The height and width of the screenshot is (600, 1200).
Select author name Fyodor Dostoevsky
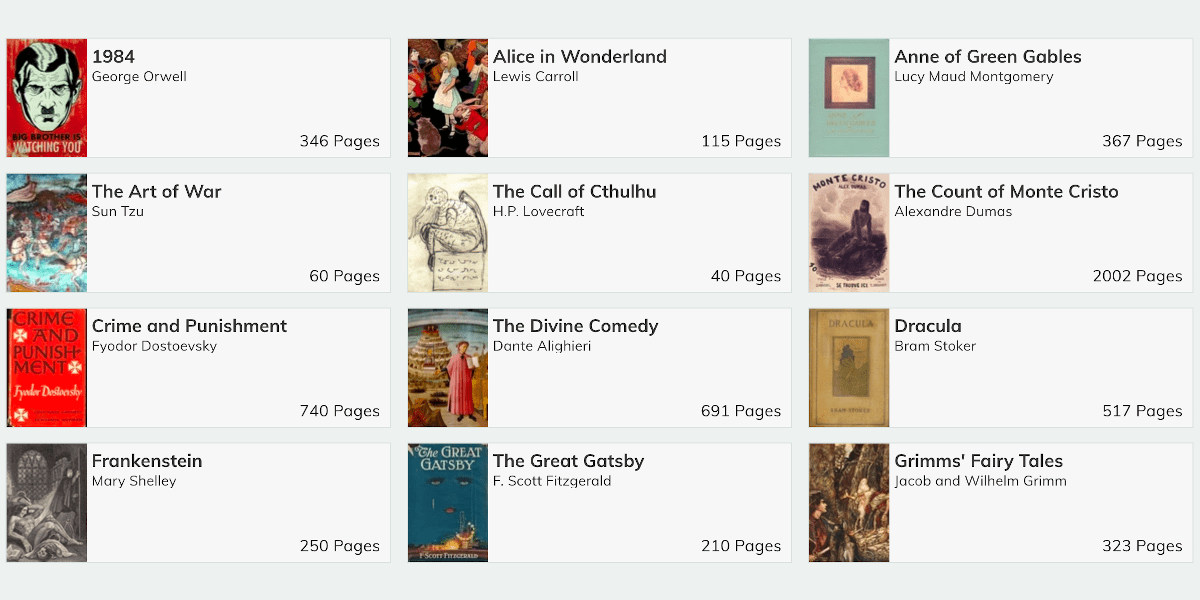point(154,347)
